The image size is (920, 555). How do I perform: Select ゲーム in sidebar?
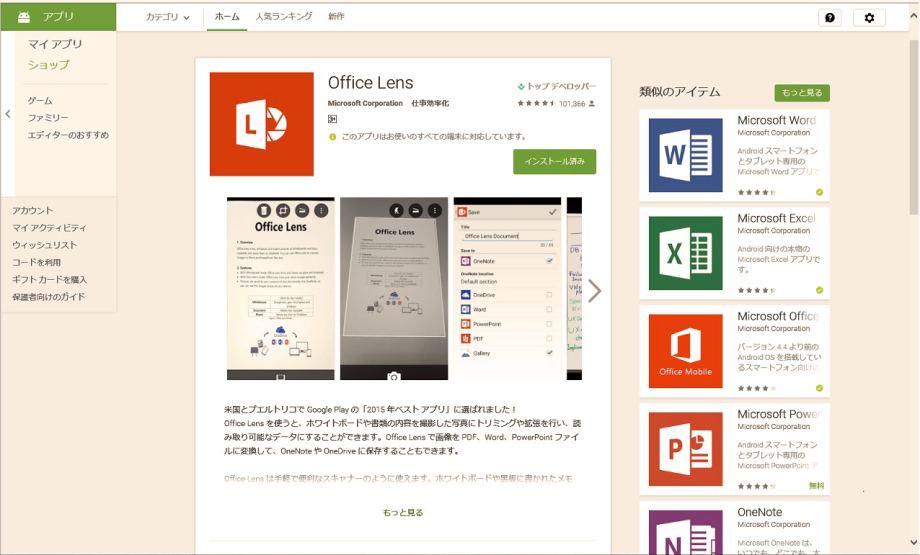tap(40, 100)
